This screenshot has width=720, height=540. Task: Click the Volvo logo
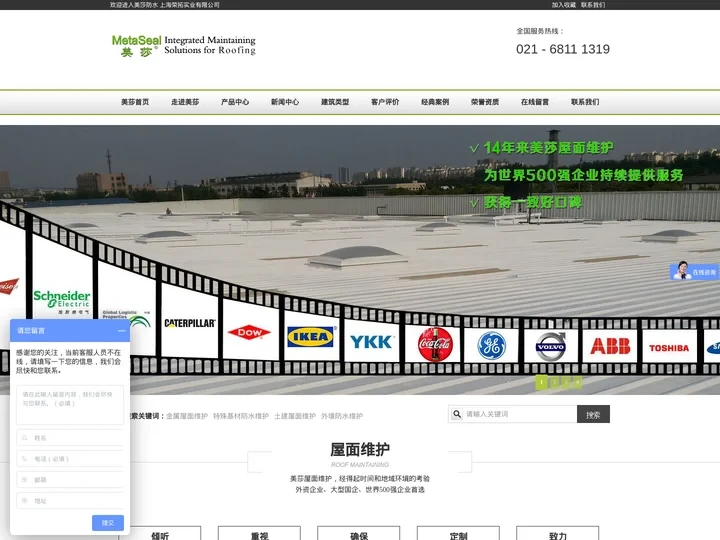pyautogui.click(x=551, y=347)
